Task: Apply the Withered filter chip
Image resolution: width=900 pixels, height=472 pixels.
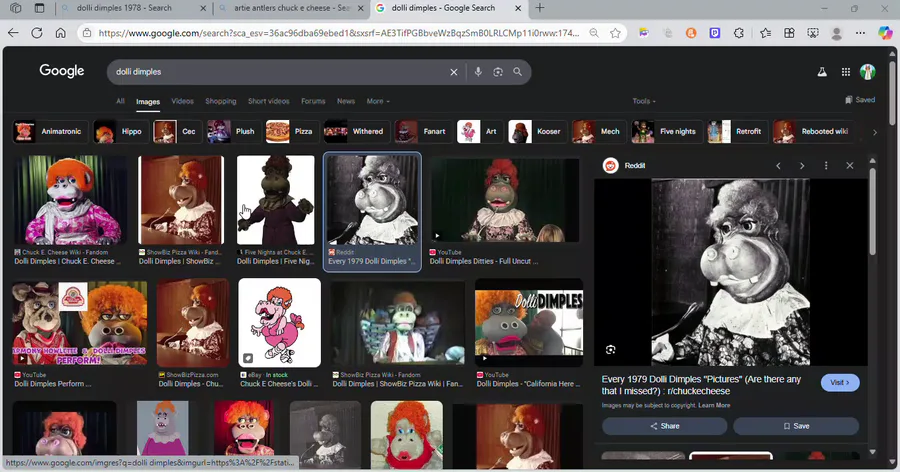Action: [356, 131]
